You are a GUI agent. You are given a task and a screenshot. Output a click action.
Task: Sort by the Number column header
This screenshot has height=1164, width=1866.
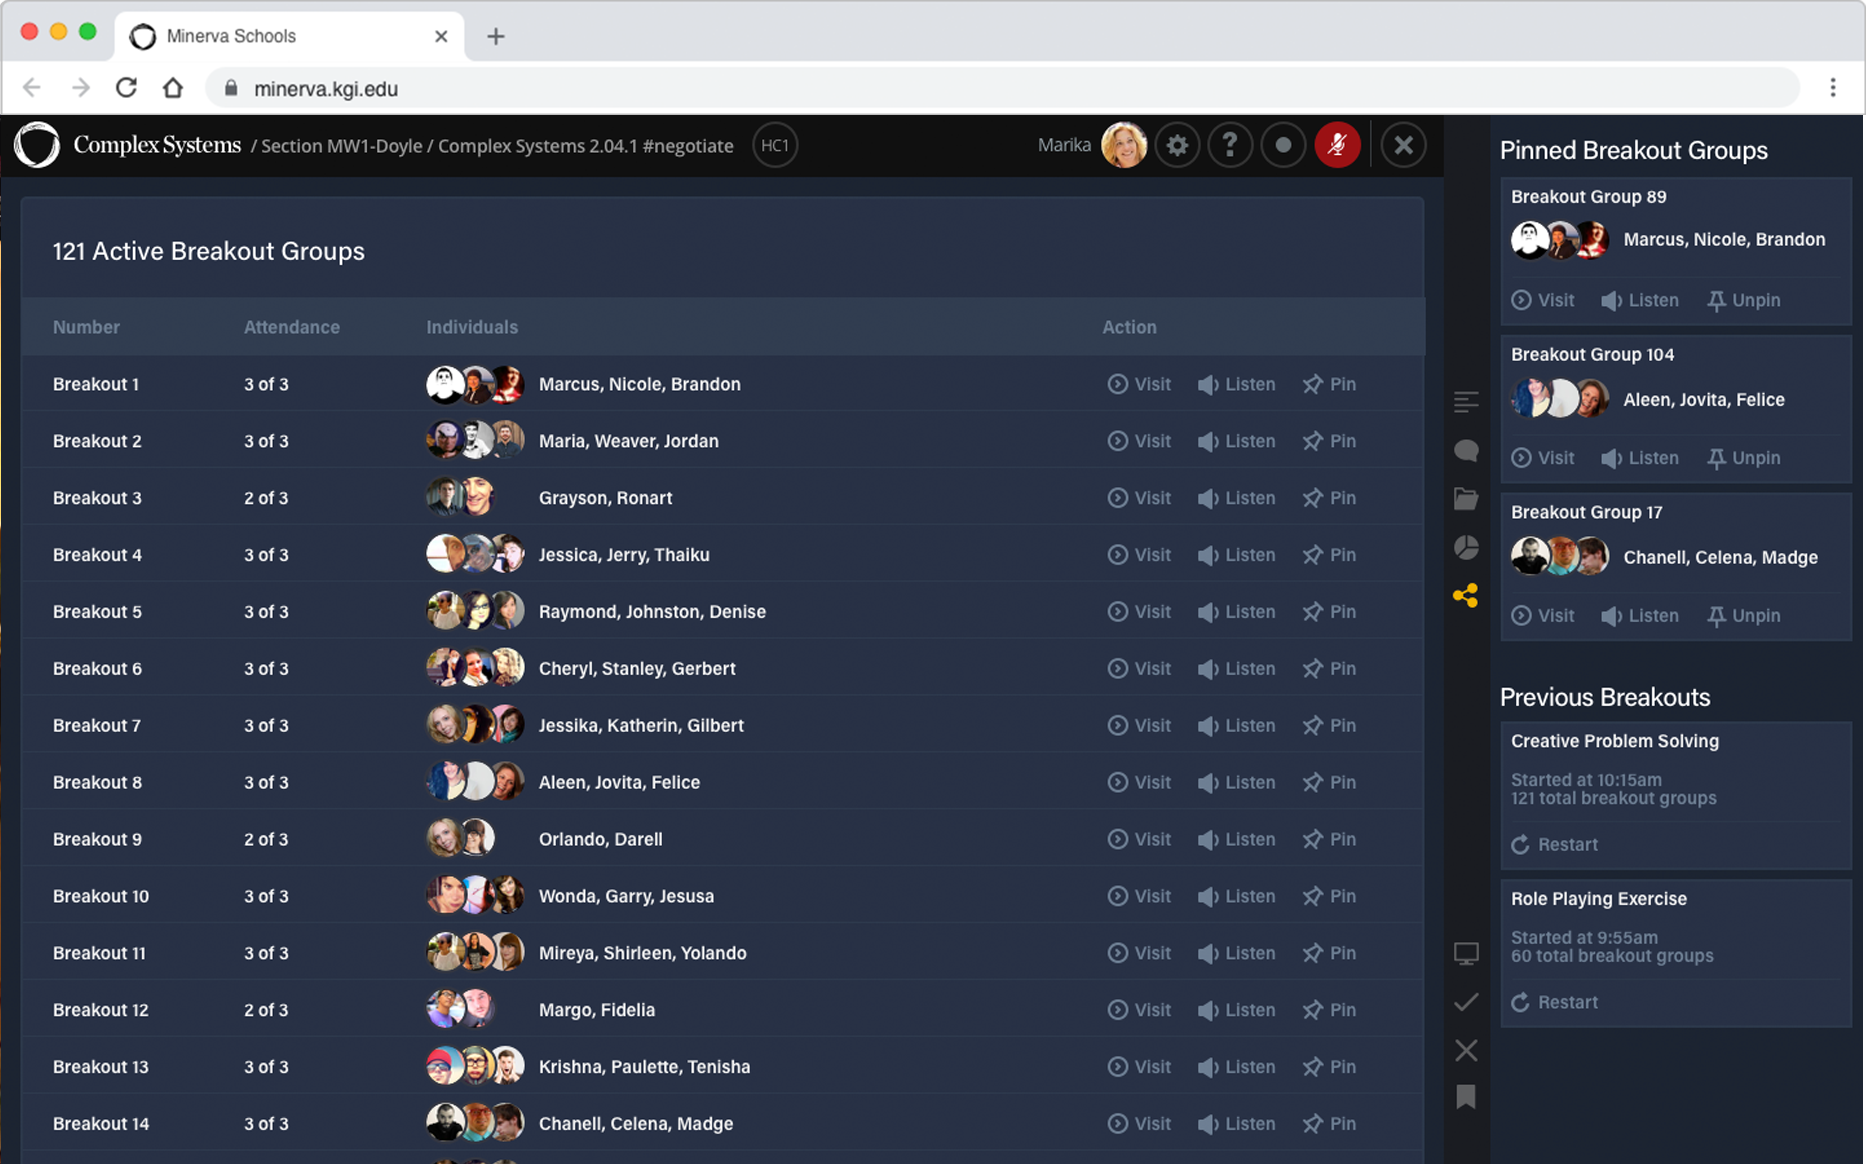86,327
